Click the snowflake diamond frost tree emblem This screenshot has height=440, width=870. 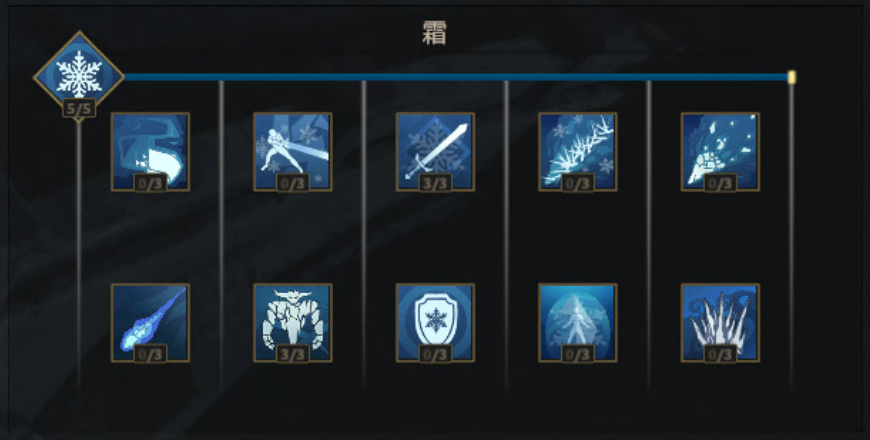[x=79, y=76]
